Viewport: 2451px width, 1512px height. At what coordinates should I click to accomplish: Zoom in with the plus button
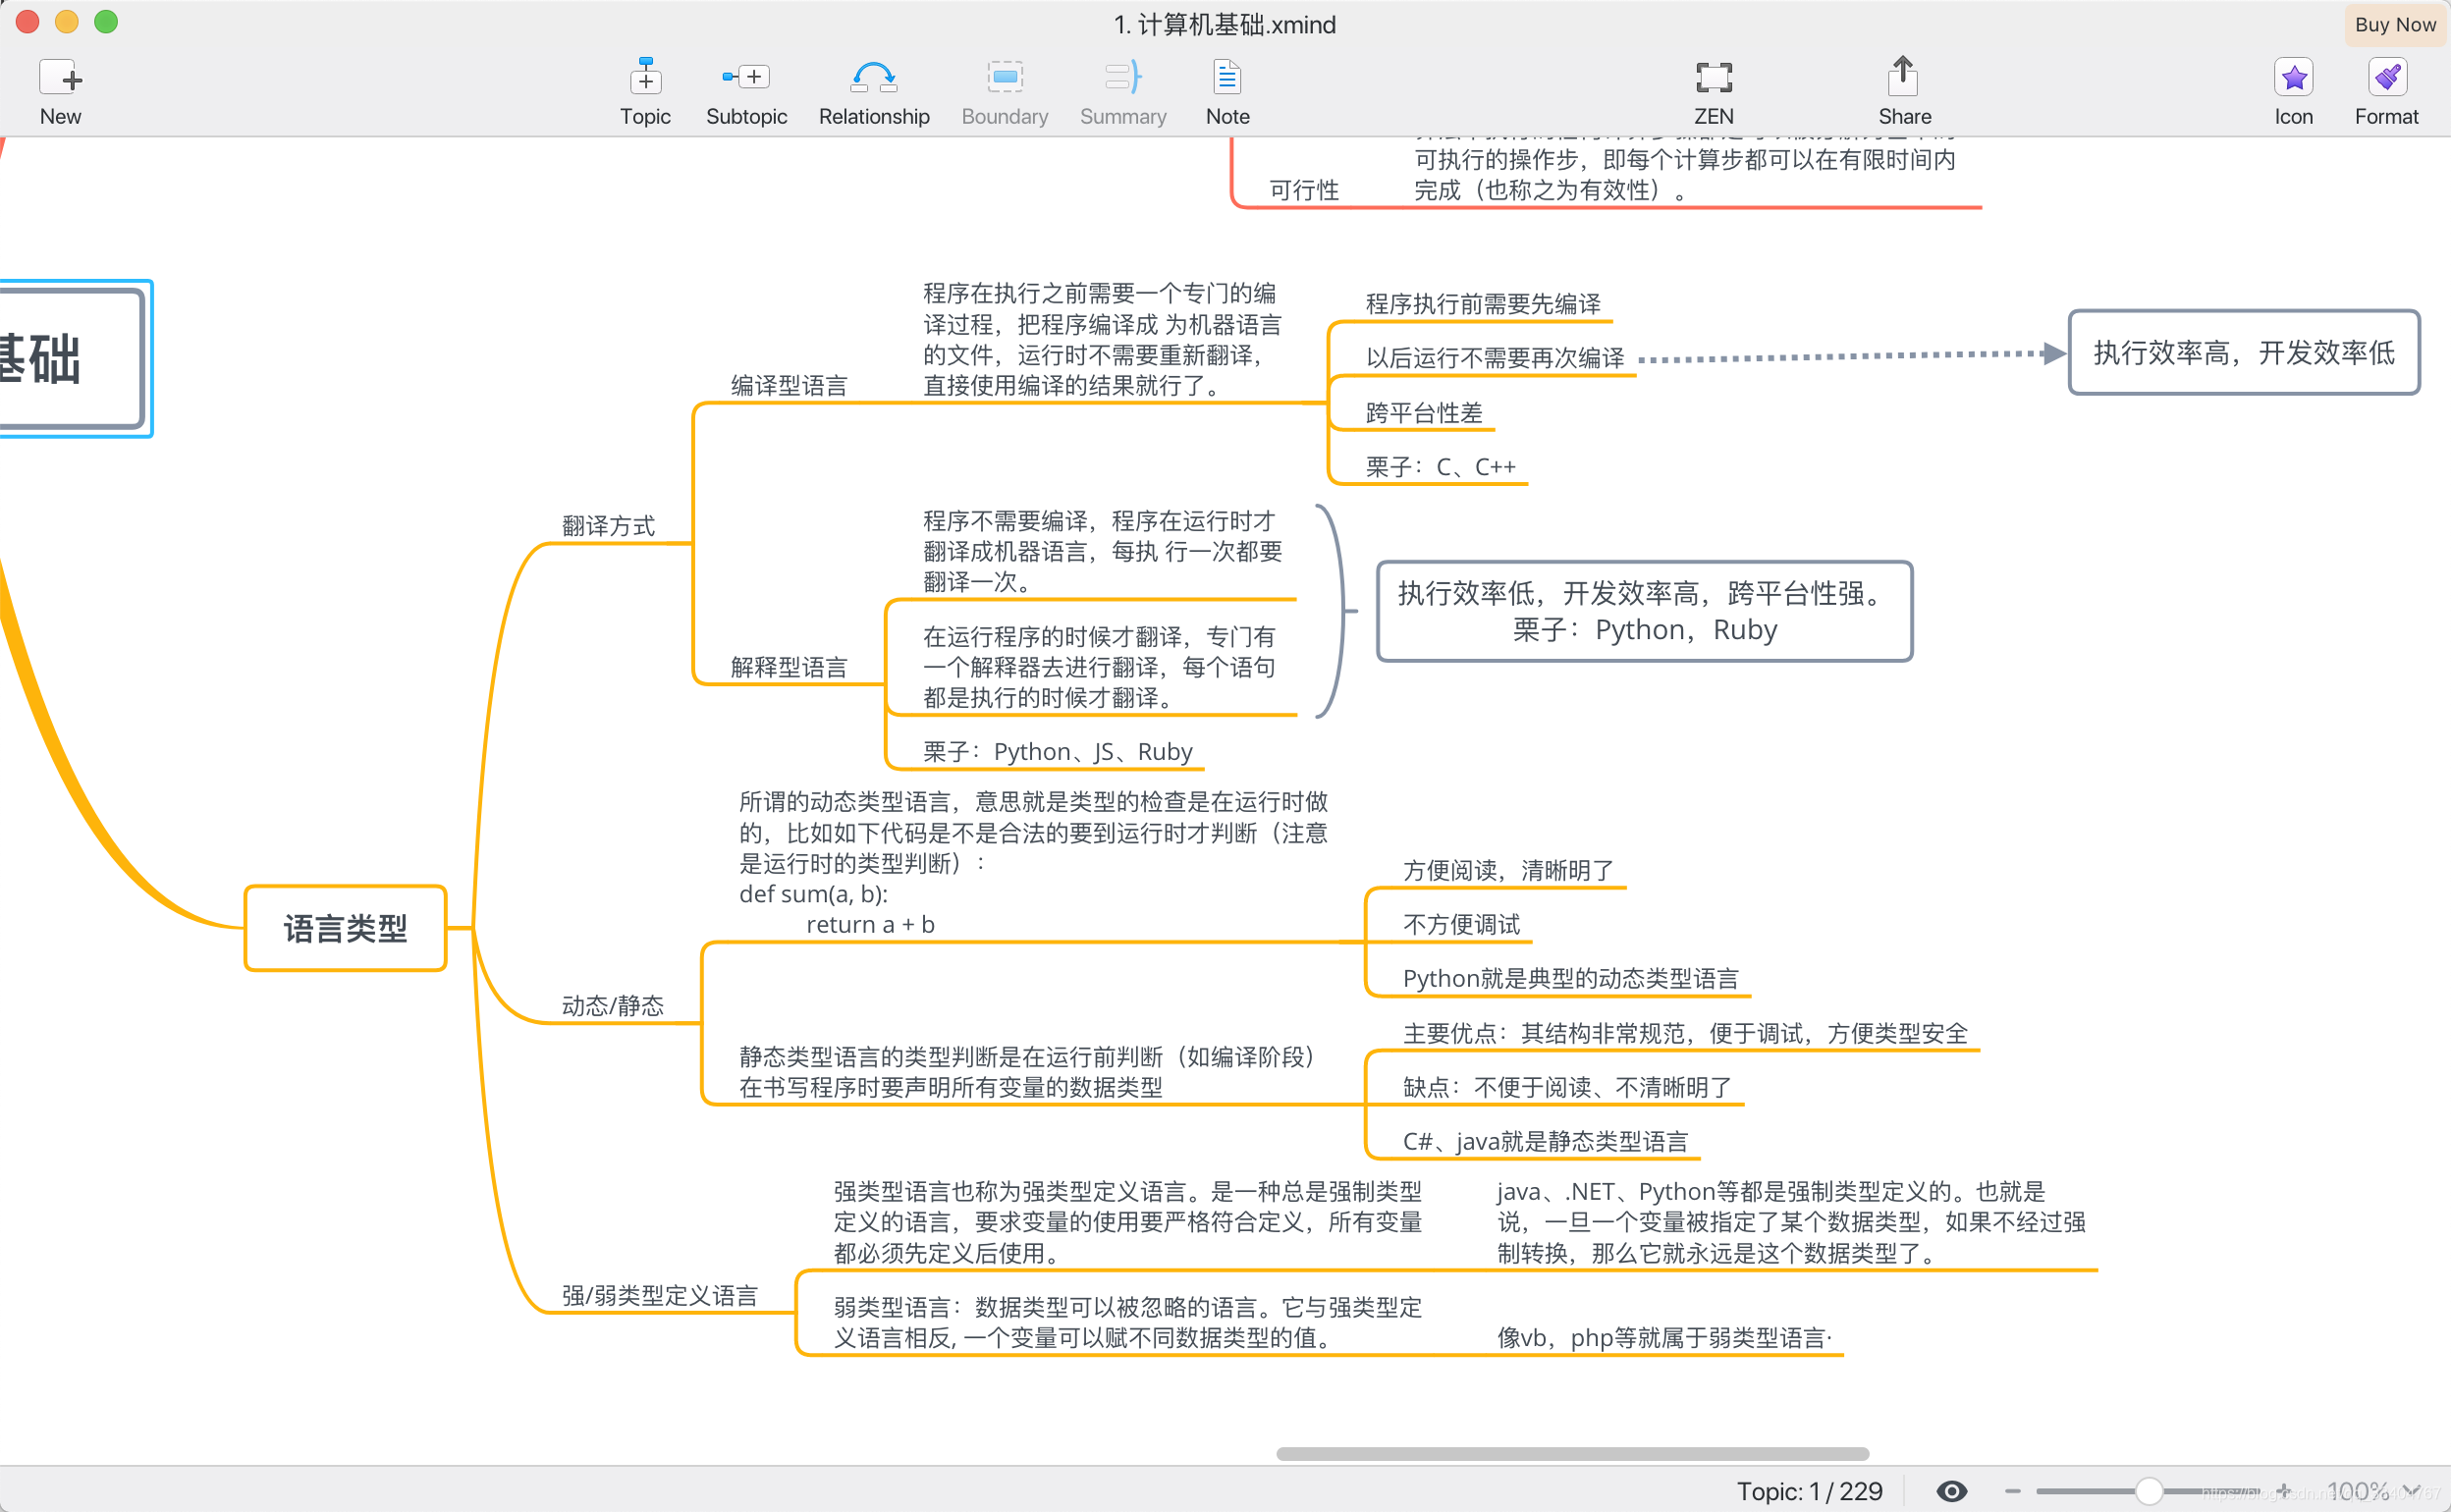coord(2284,1491)
